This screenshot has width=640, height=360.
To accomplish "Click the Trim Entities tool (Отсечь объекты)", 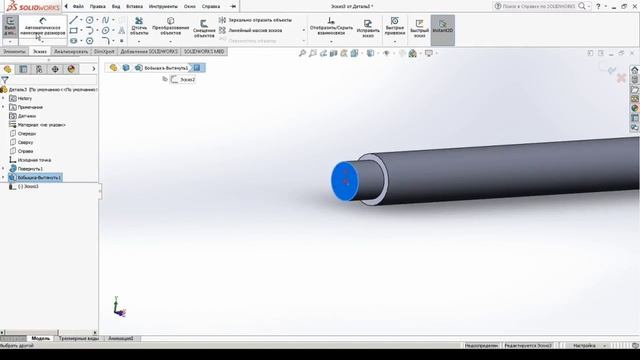I will (x=139, y=27).
